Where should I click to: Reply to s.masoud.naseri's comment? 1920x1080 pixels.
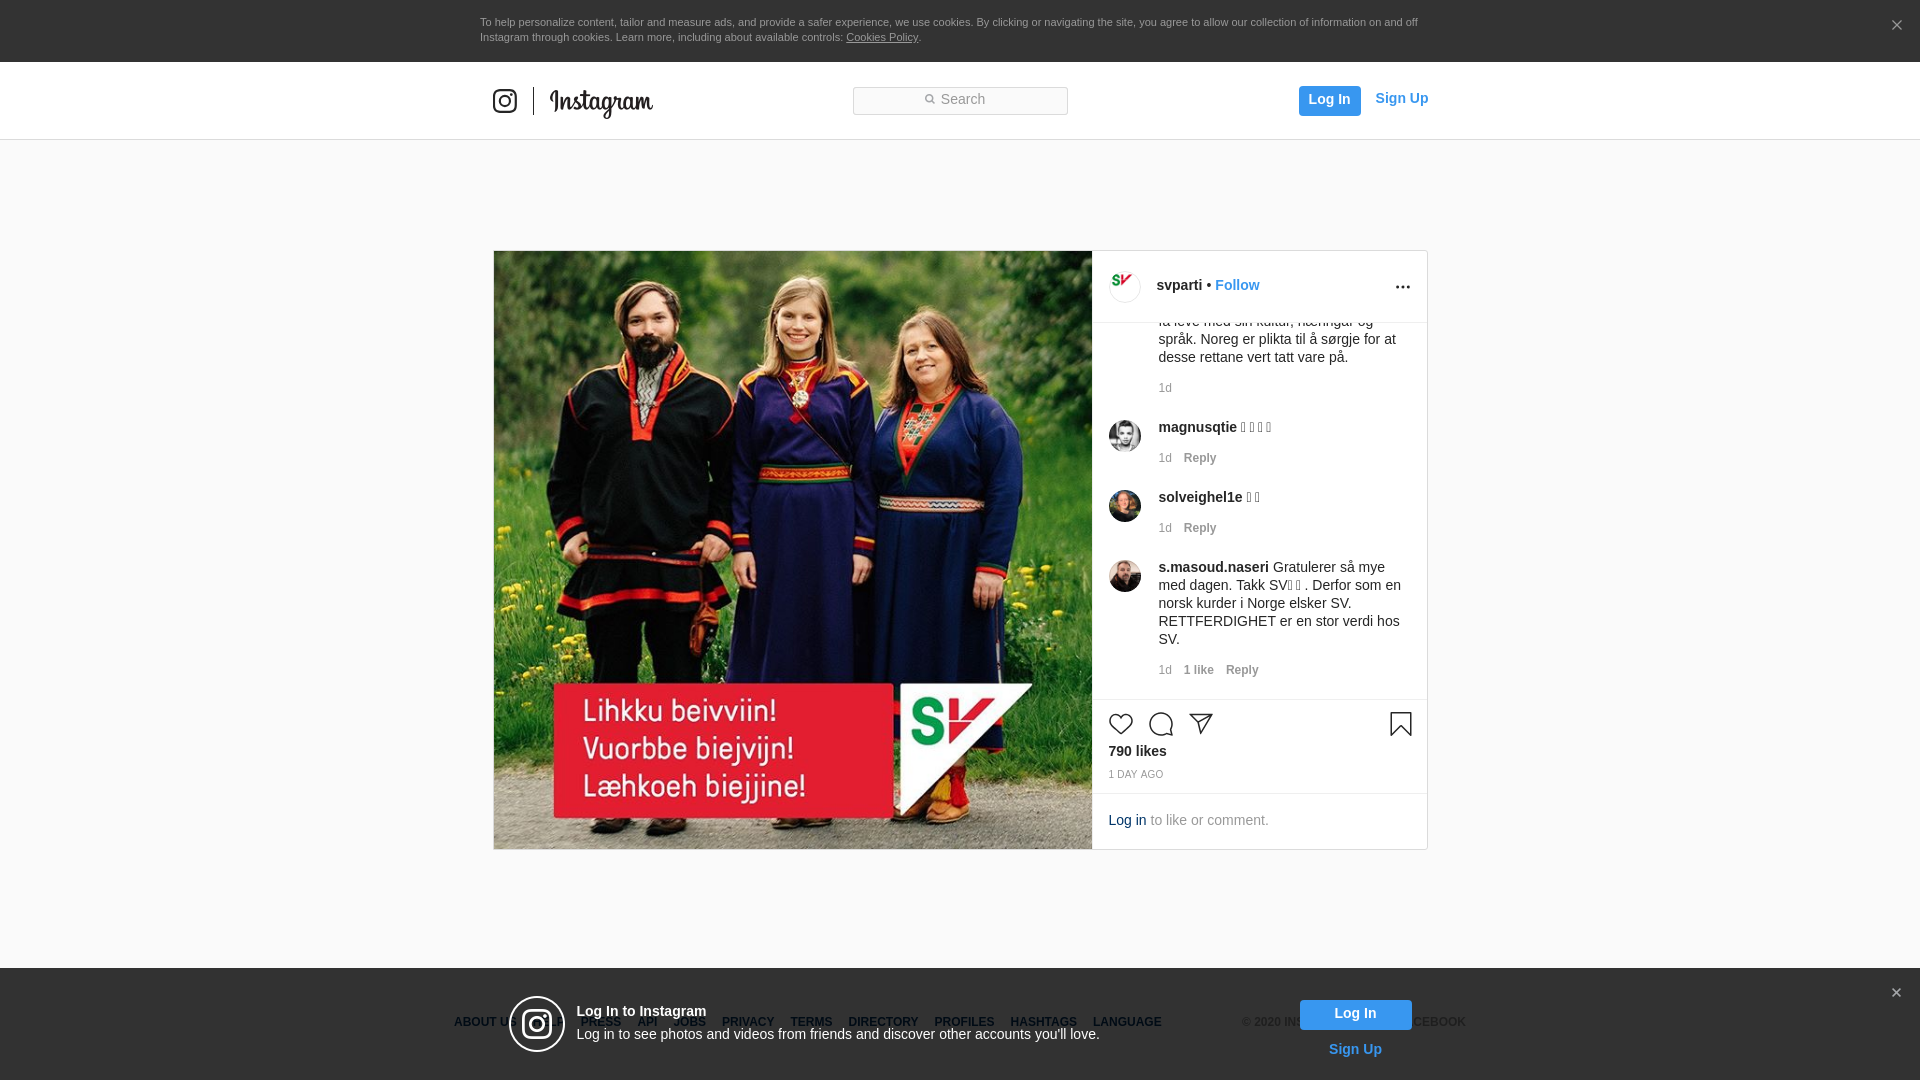point(1242,670)
